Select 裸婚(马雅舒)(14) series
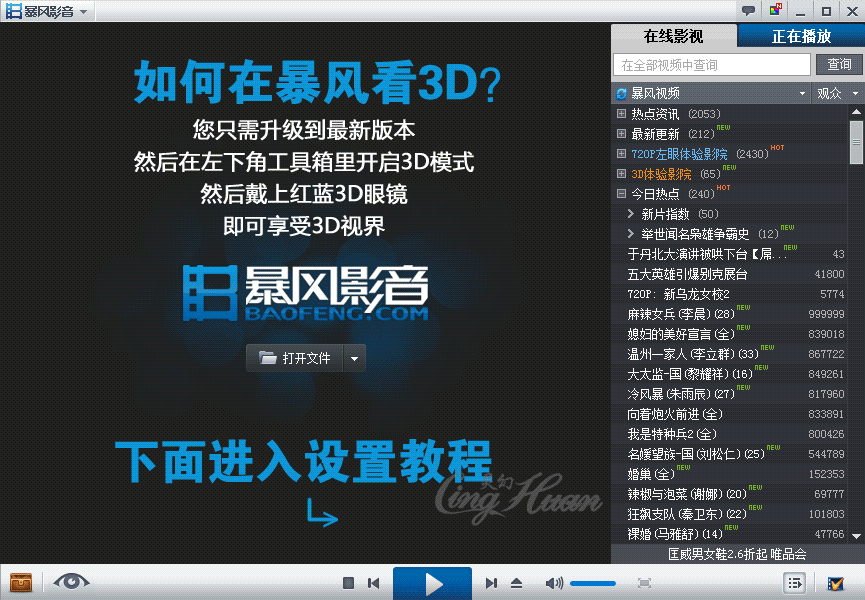The image size is (865, 600). 729,534
